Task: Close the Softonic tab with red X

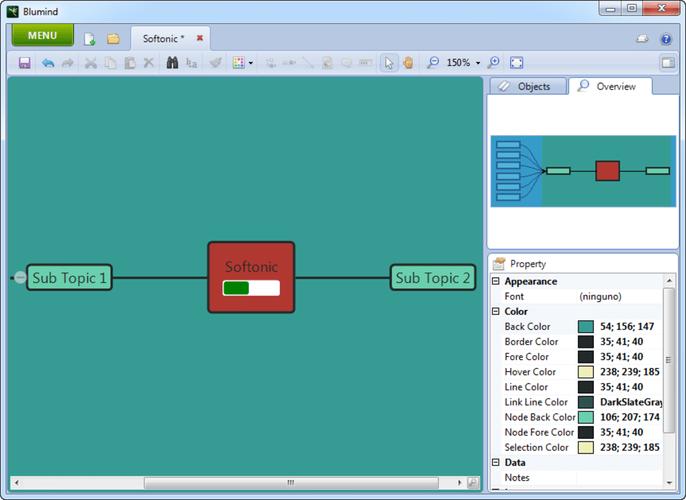Action: (x=200, y=38)
